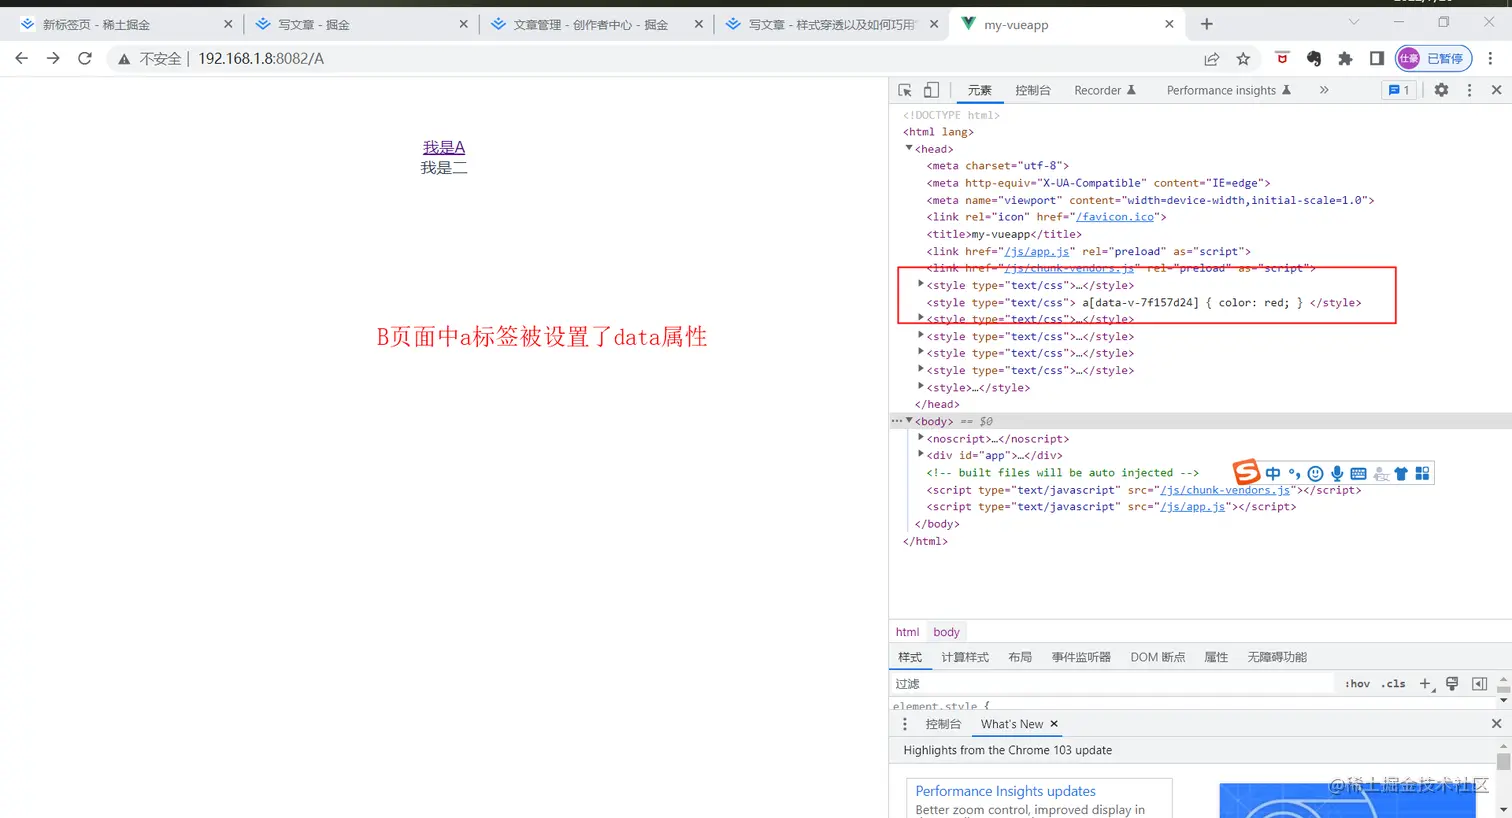Open a new browser tab with plus button
The image size is (1512, 818).
pos(1207,24)
